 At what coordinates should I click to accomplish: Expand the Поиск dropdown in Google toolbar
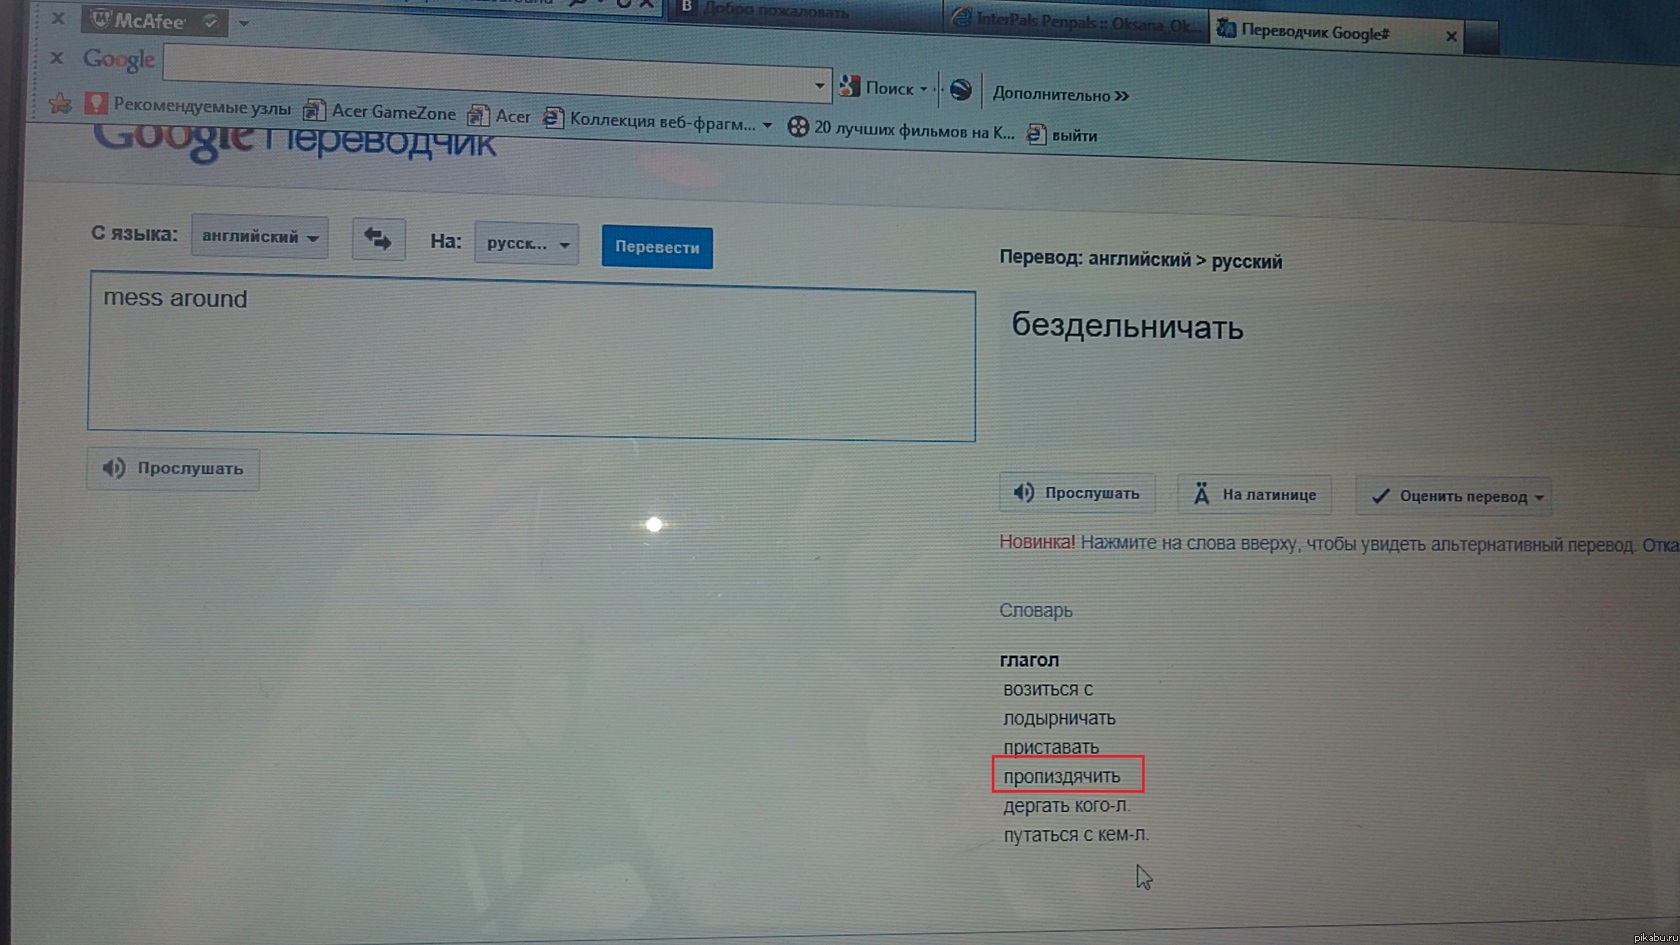[924, 89]
